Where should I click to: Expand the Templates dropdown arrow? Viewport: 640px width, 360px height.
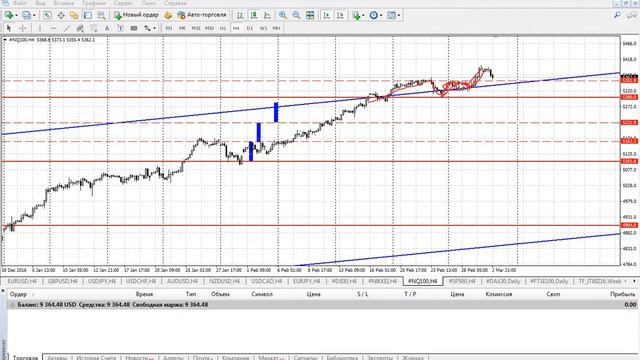click(x=398, y=16)
